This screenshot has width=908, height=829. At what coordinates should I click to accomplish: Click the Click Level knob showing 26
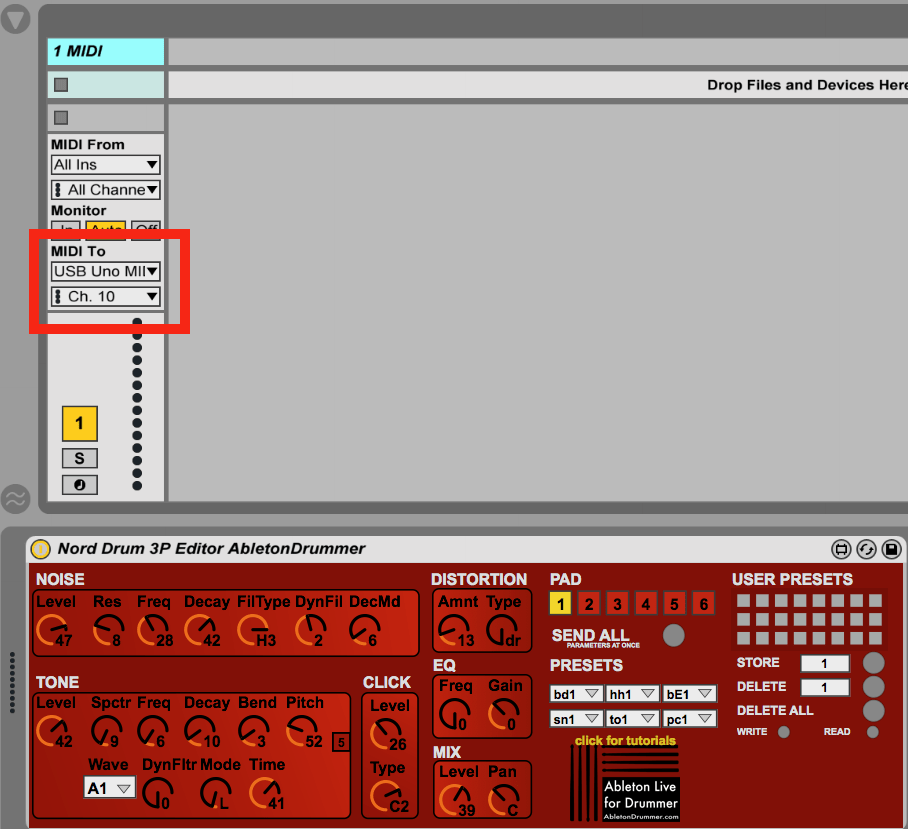pos(386,734)
